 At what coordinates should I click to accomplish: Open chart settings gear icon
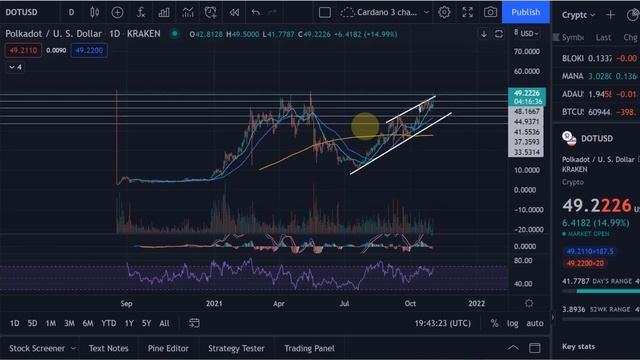tap(444, 12)
